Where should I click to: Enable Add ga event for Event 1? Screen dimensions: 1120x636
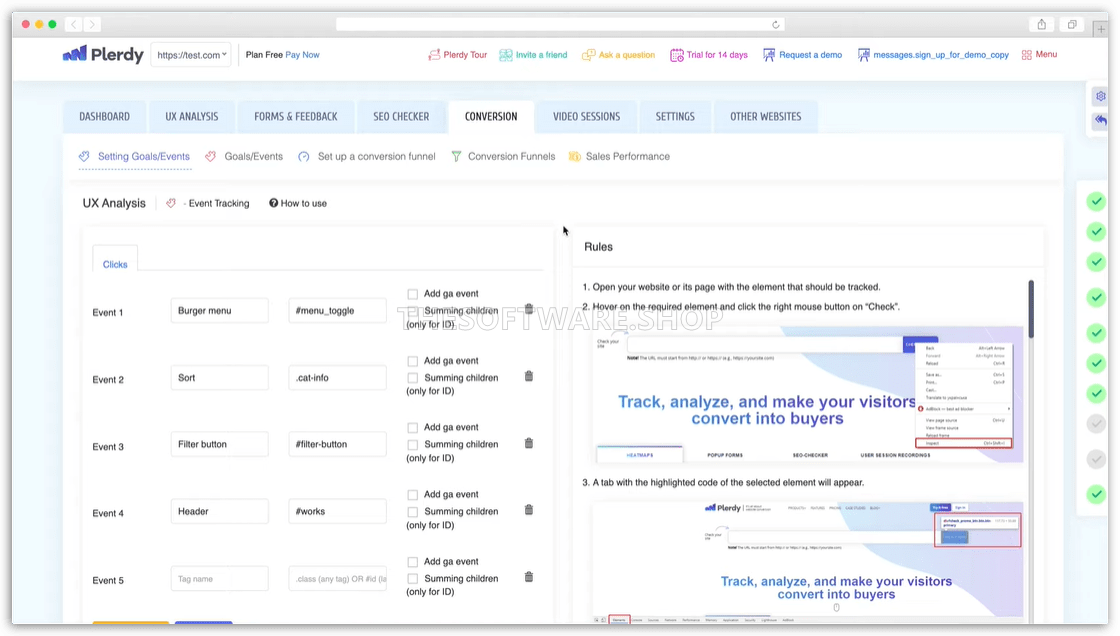[412, 294]
